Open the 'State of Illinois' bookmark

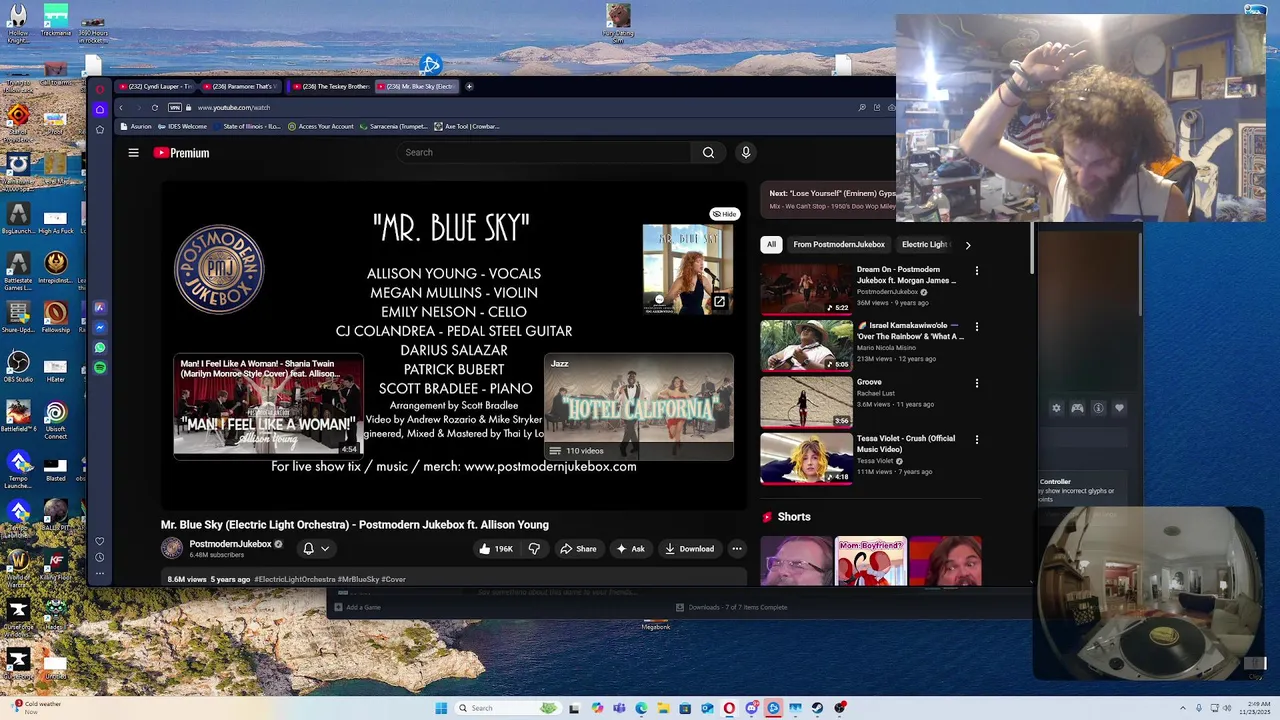[x=246, y=126]
